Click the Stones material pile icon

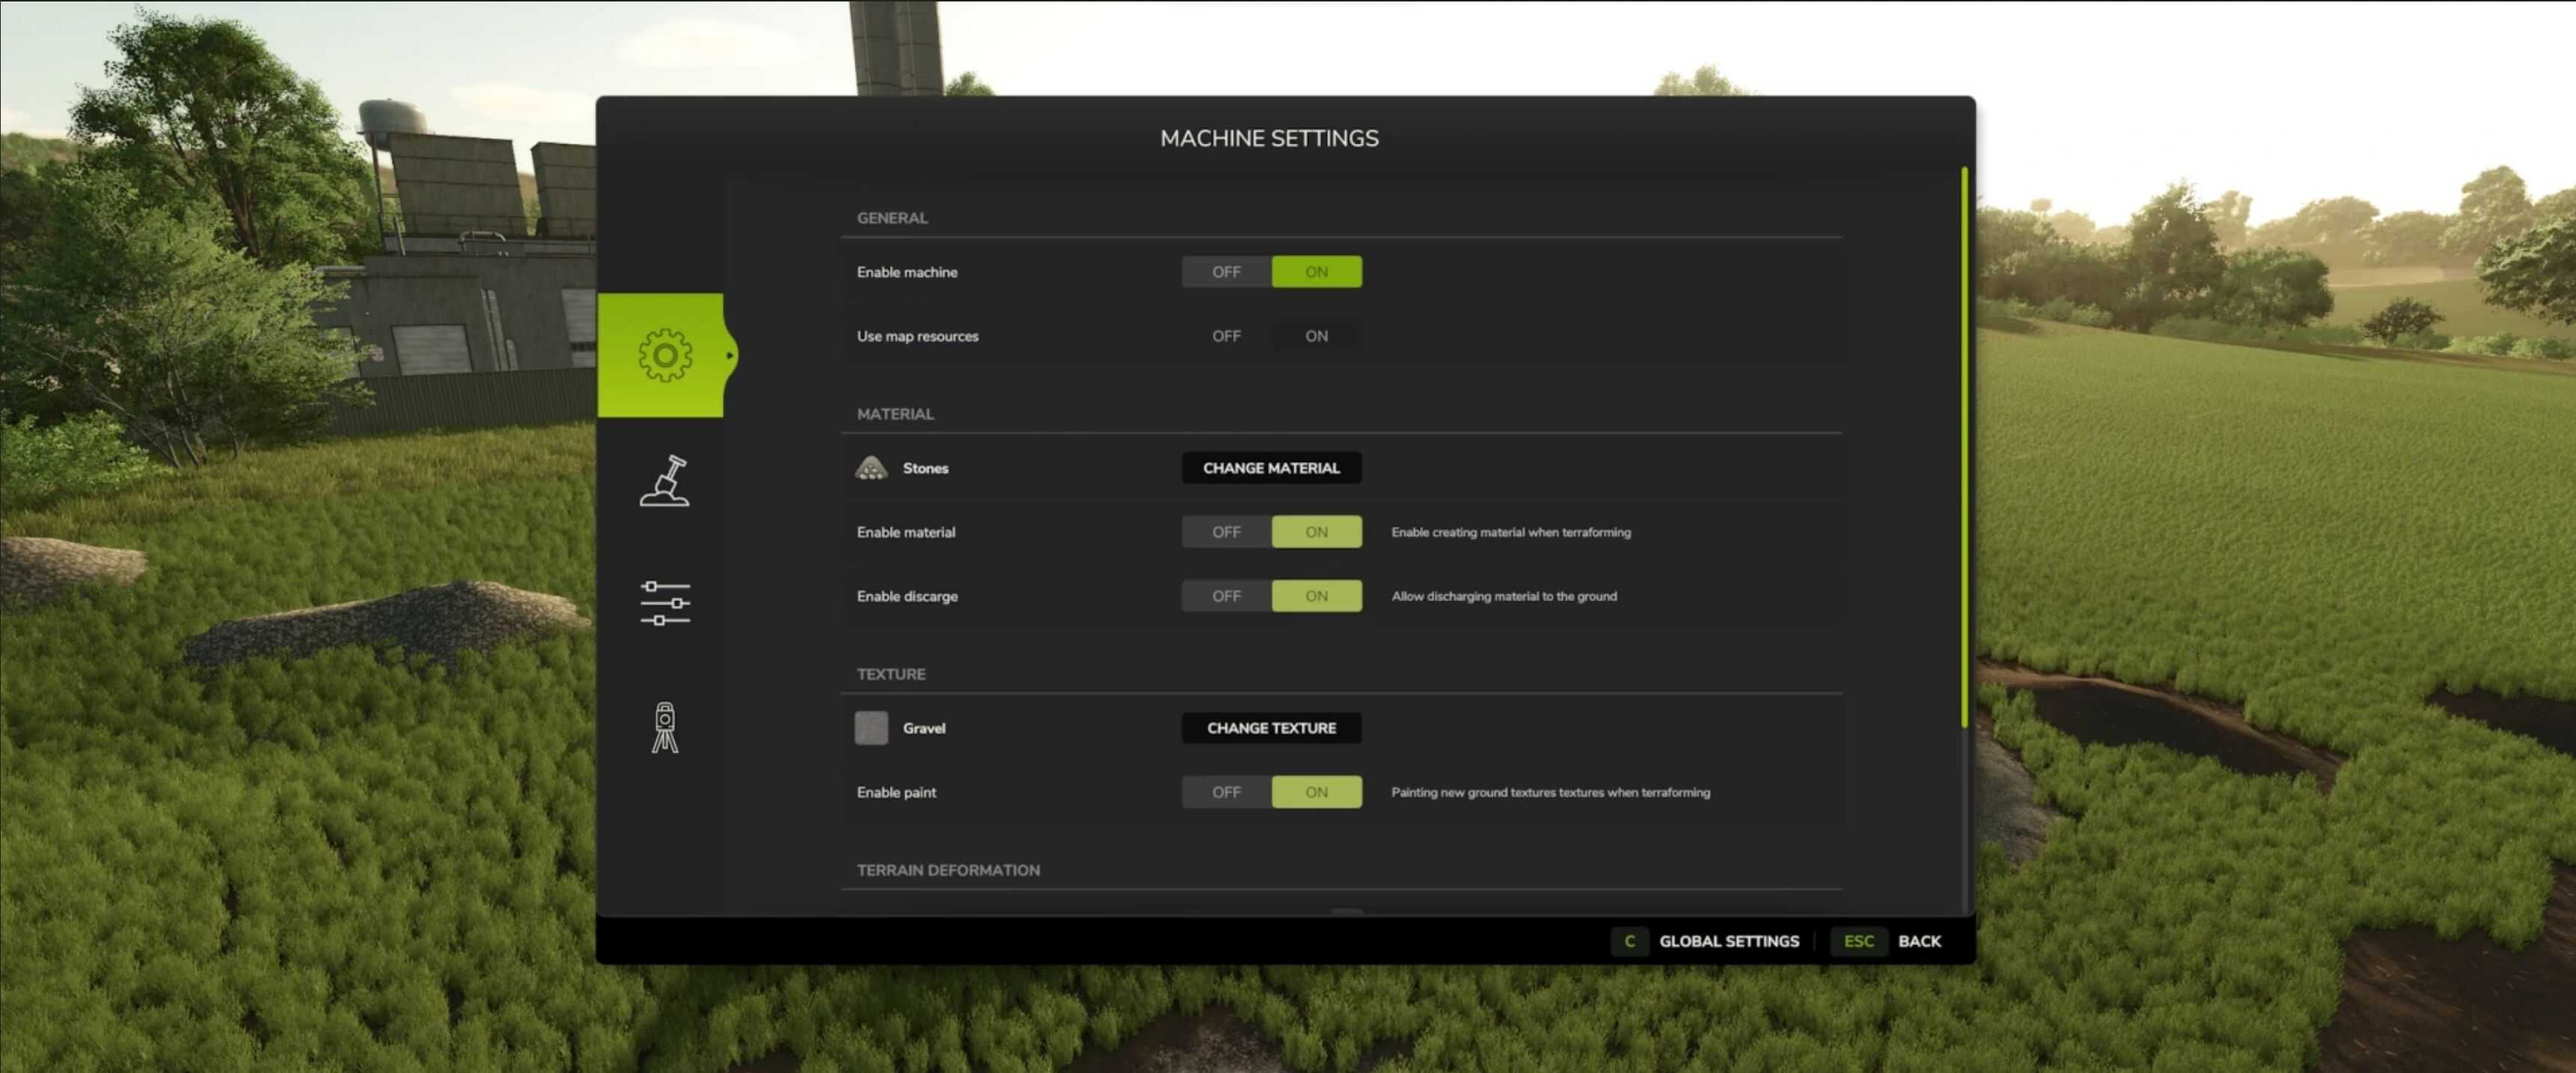pyautogui.click(x=871, y=468)
